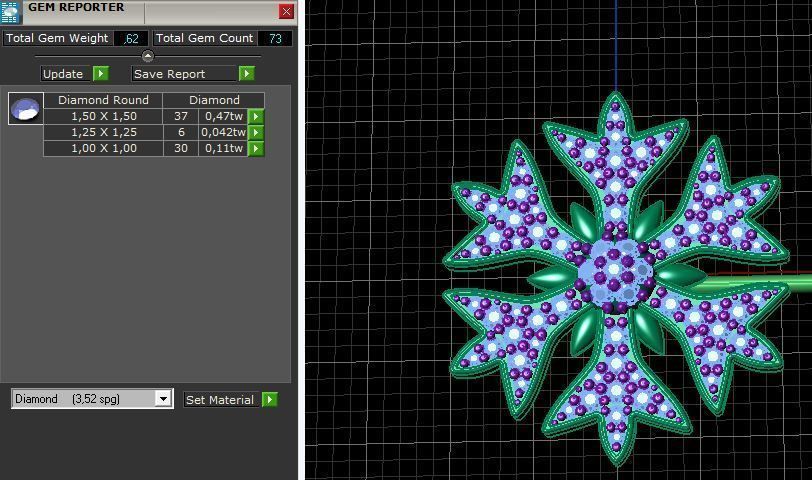Click the Gem Reporter panel icon

click(10, 12)
